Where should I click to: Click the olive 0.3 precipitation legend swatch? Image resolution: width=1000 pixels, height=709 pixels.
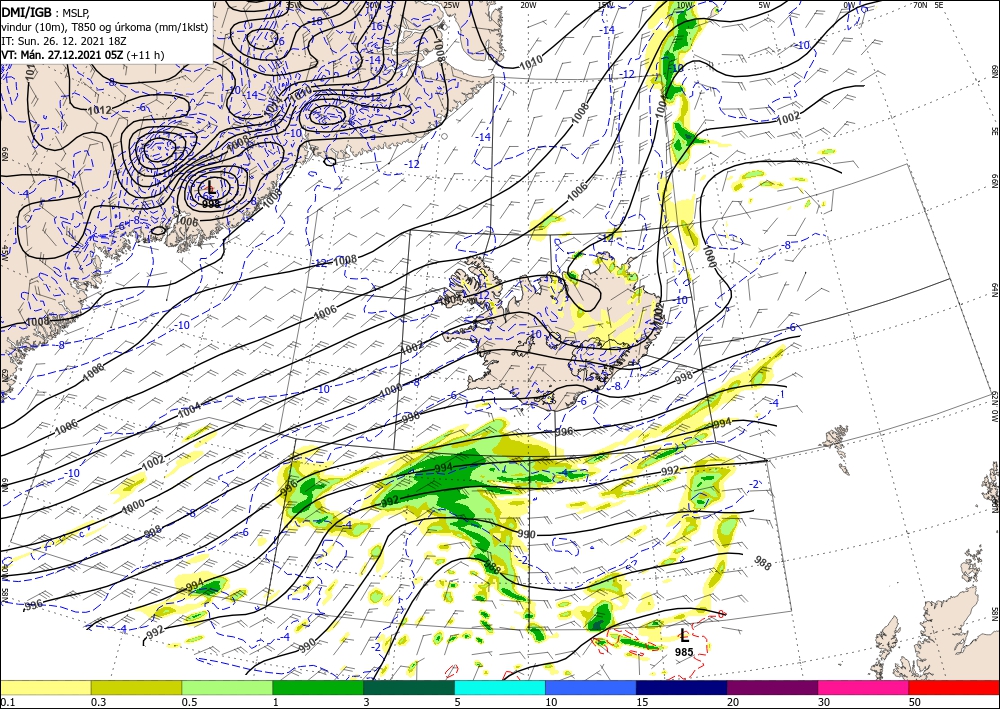point(136,687)
